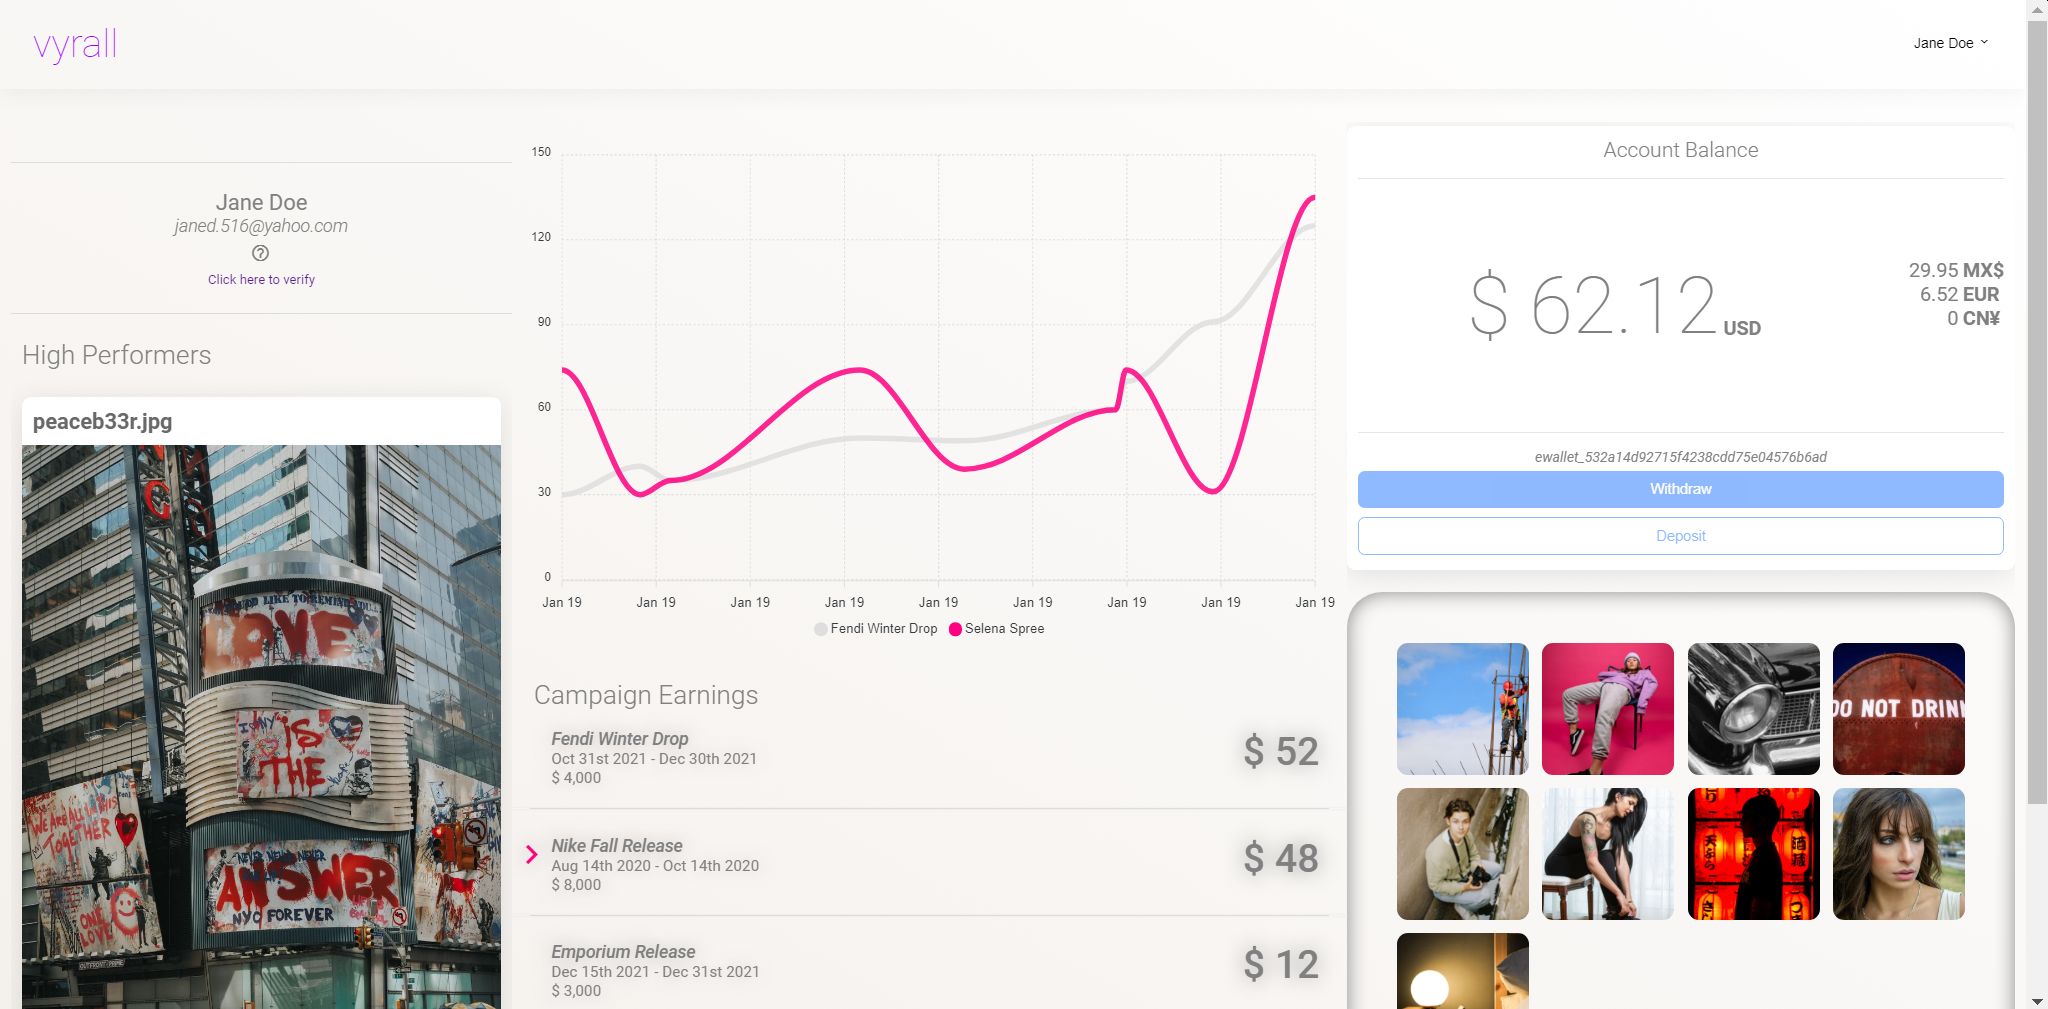Open the construction worker on scaffold thumbnail

tap(1462, 709)
